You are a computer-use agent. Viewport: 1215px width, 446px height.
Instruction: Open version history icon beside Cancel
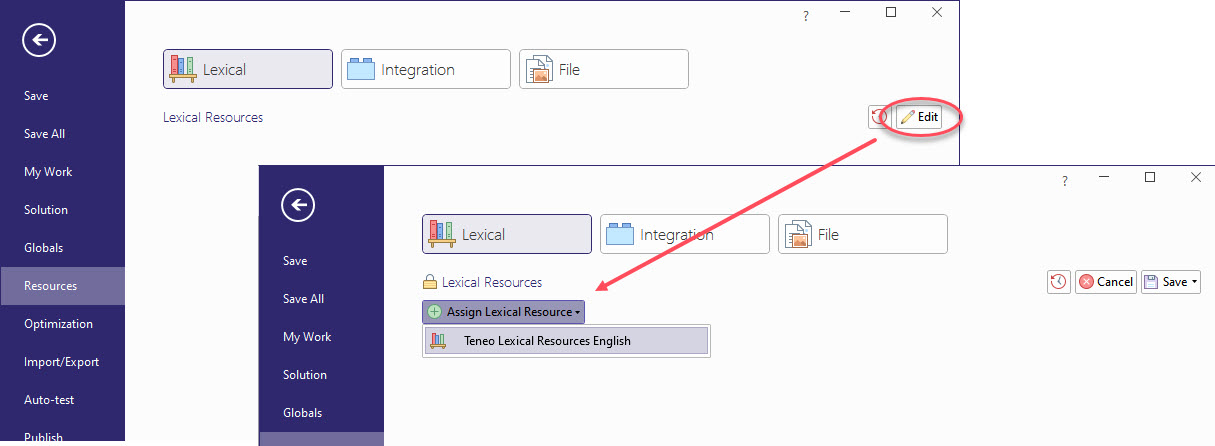pyautogui.click(x=1059, y=282)
